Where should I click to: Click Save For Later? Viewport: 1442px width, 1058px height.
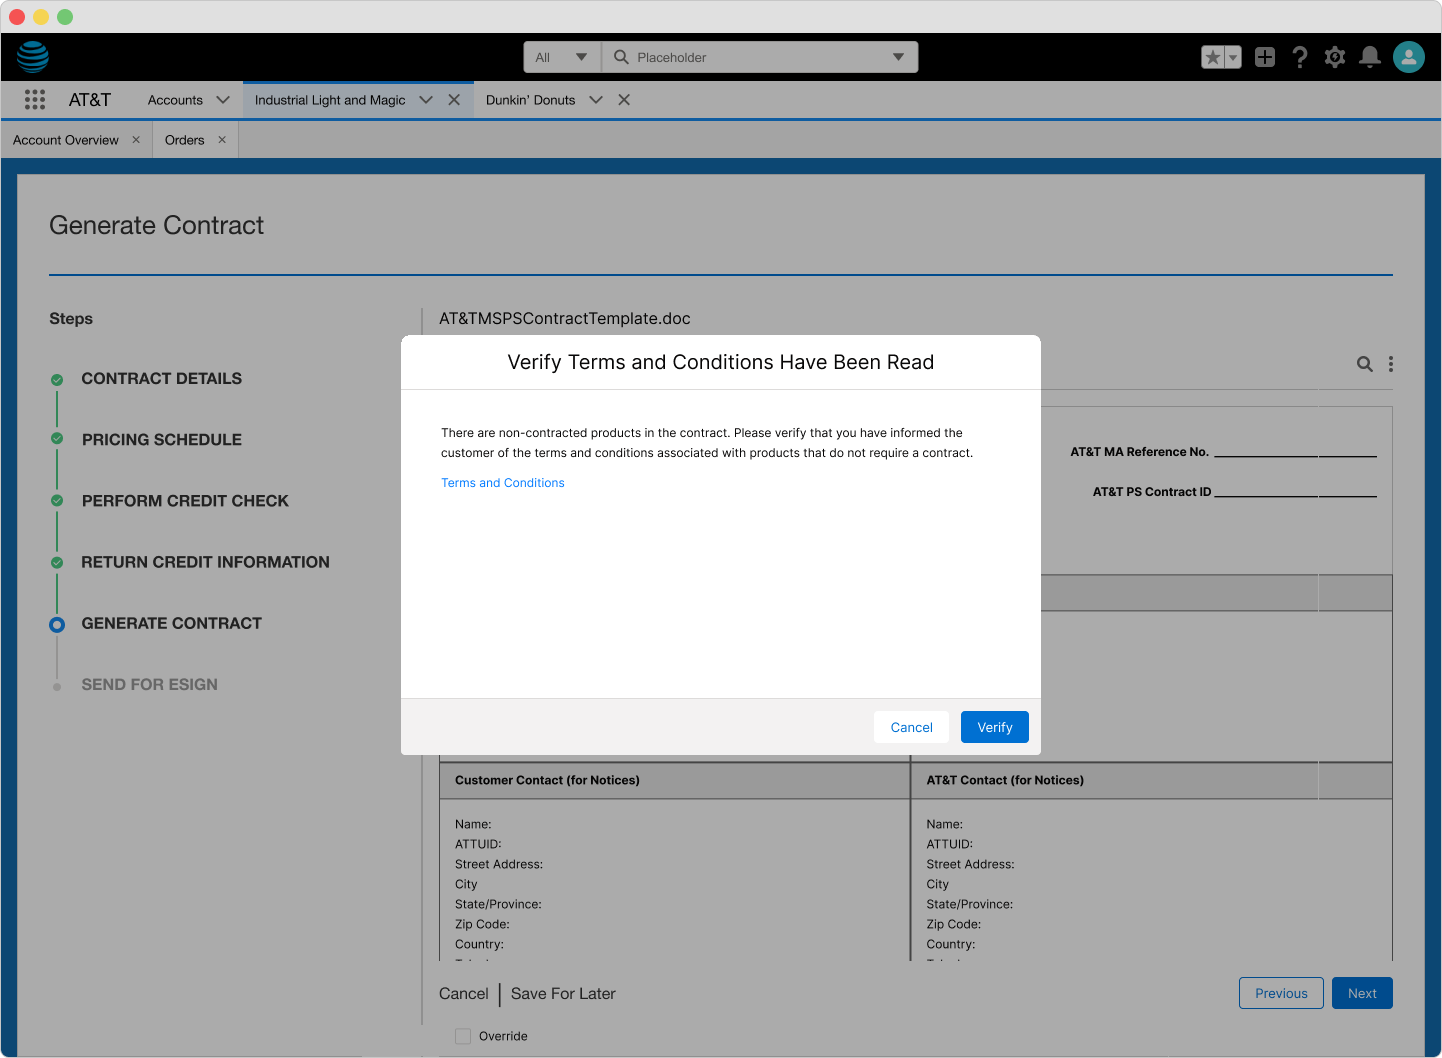tap(563, 994)
